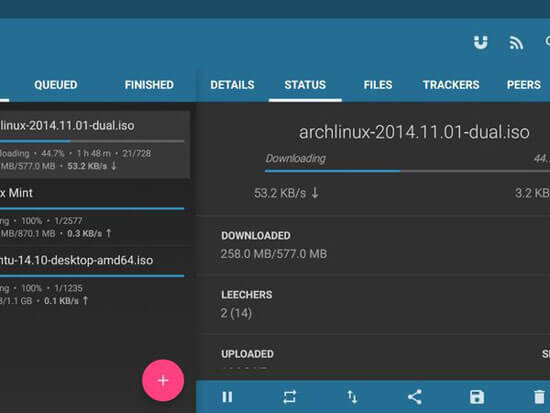Delete the torrent with the trash icon
The image size is (550, 413).
point(539,397)
